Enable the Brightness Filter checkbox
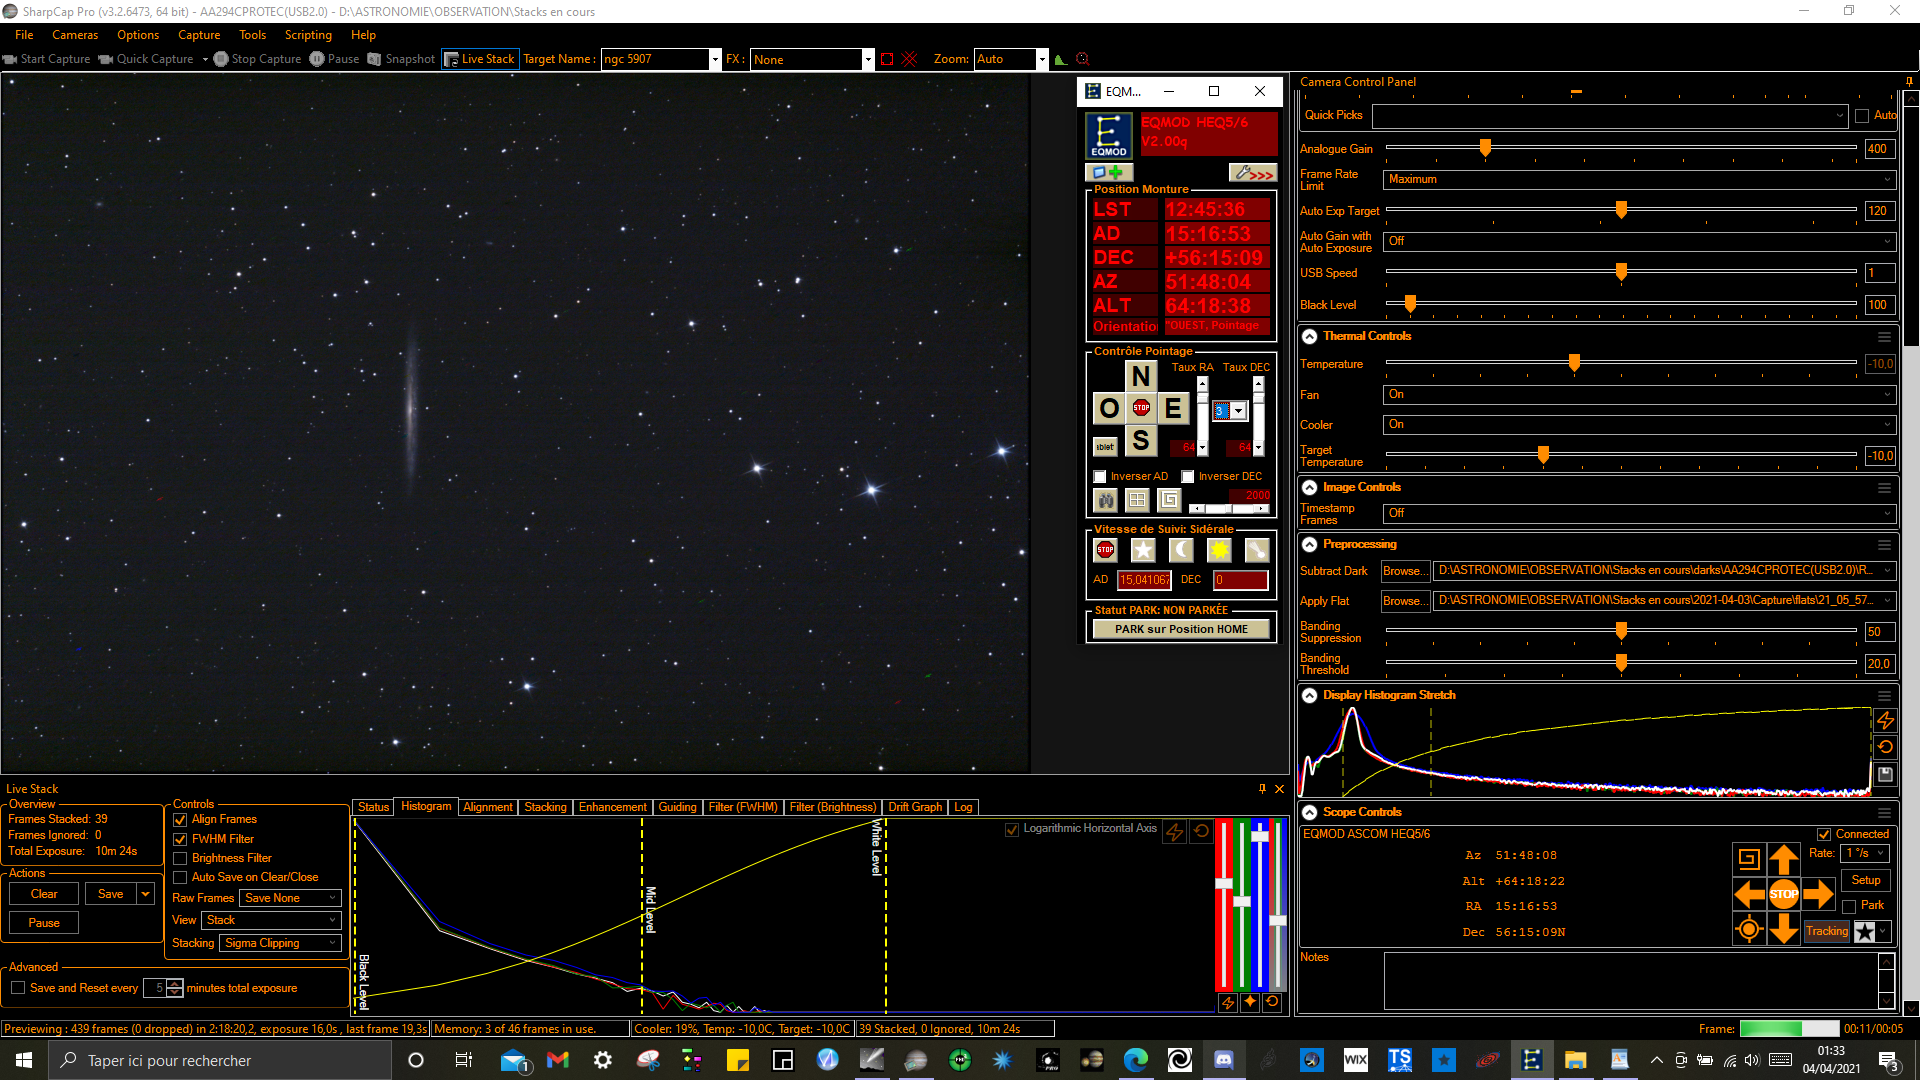Image resolution: width=1920 pixels, height=1080 pixels. 181,858
